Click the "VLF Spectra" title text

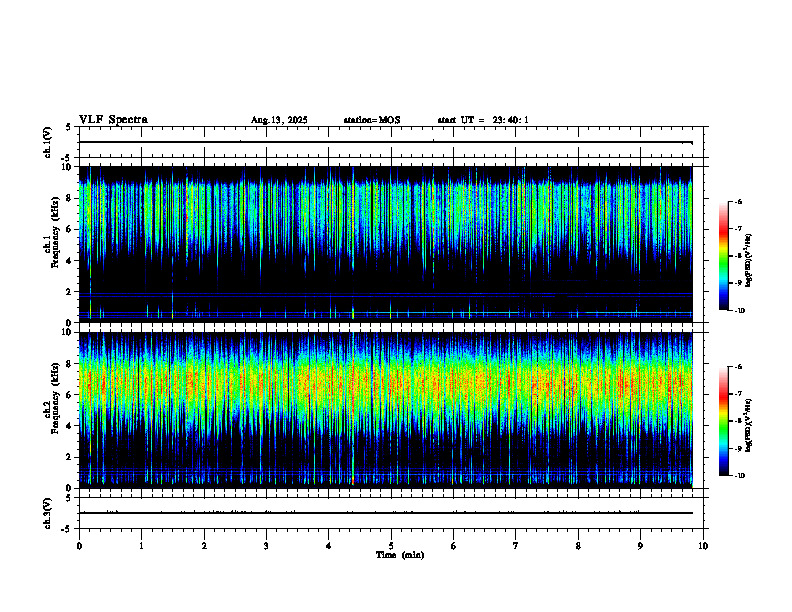(x=113, y=120)
